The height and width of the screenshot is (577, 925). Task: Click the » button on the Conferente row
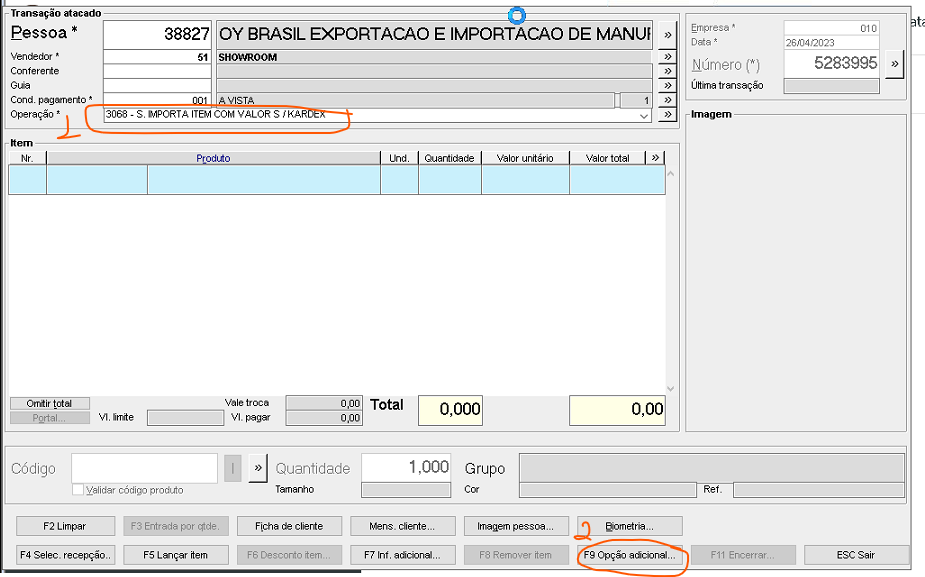(667, 71)
